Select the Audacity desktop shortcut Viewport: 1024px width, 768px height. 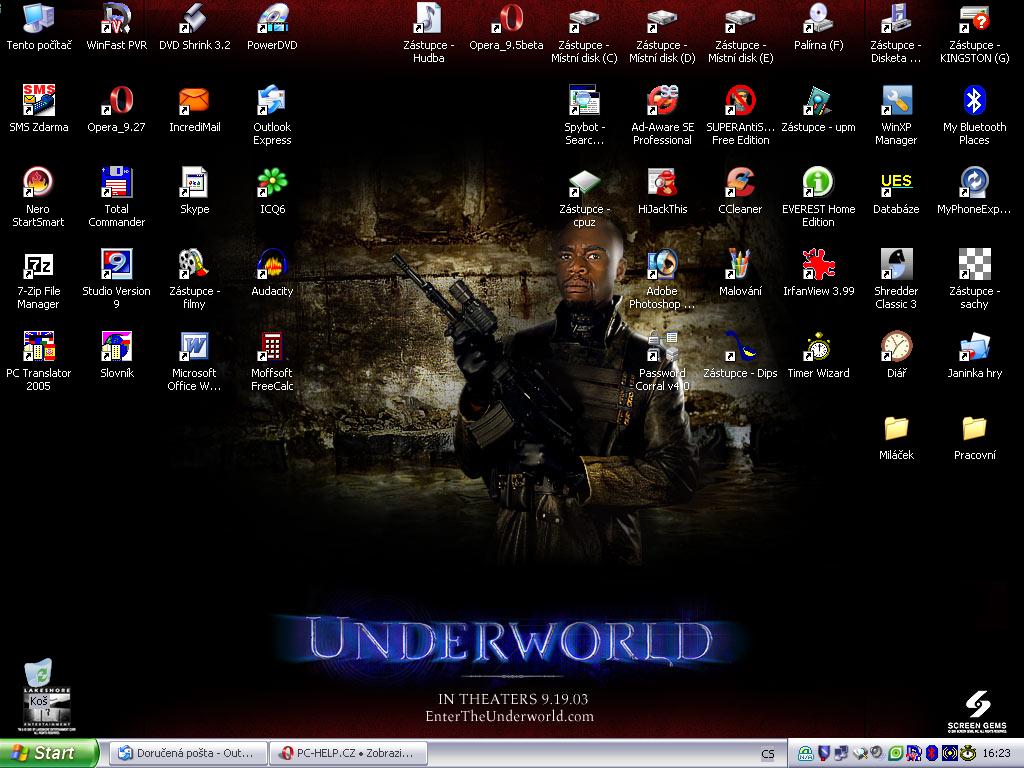(272, 265)
